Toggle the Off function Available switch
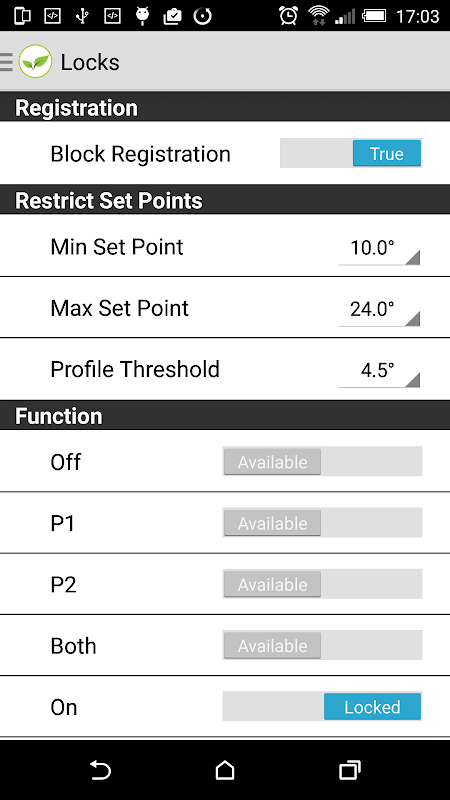 pos(322,462)
